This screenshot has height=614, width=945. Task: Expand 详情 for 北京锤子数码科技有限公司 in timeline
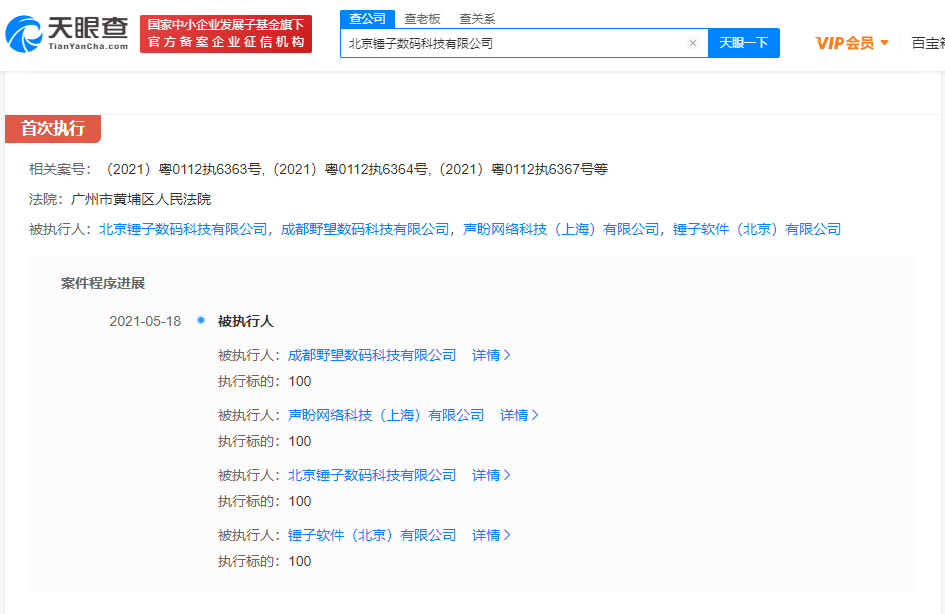[x=491, y=475]
